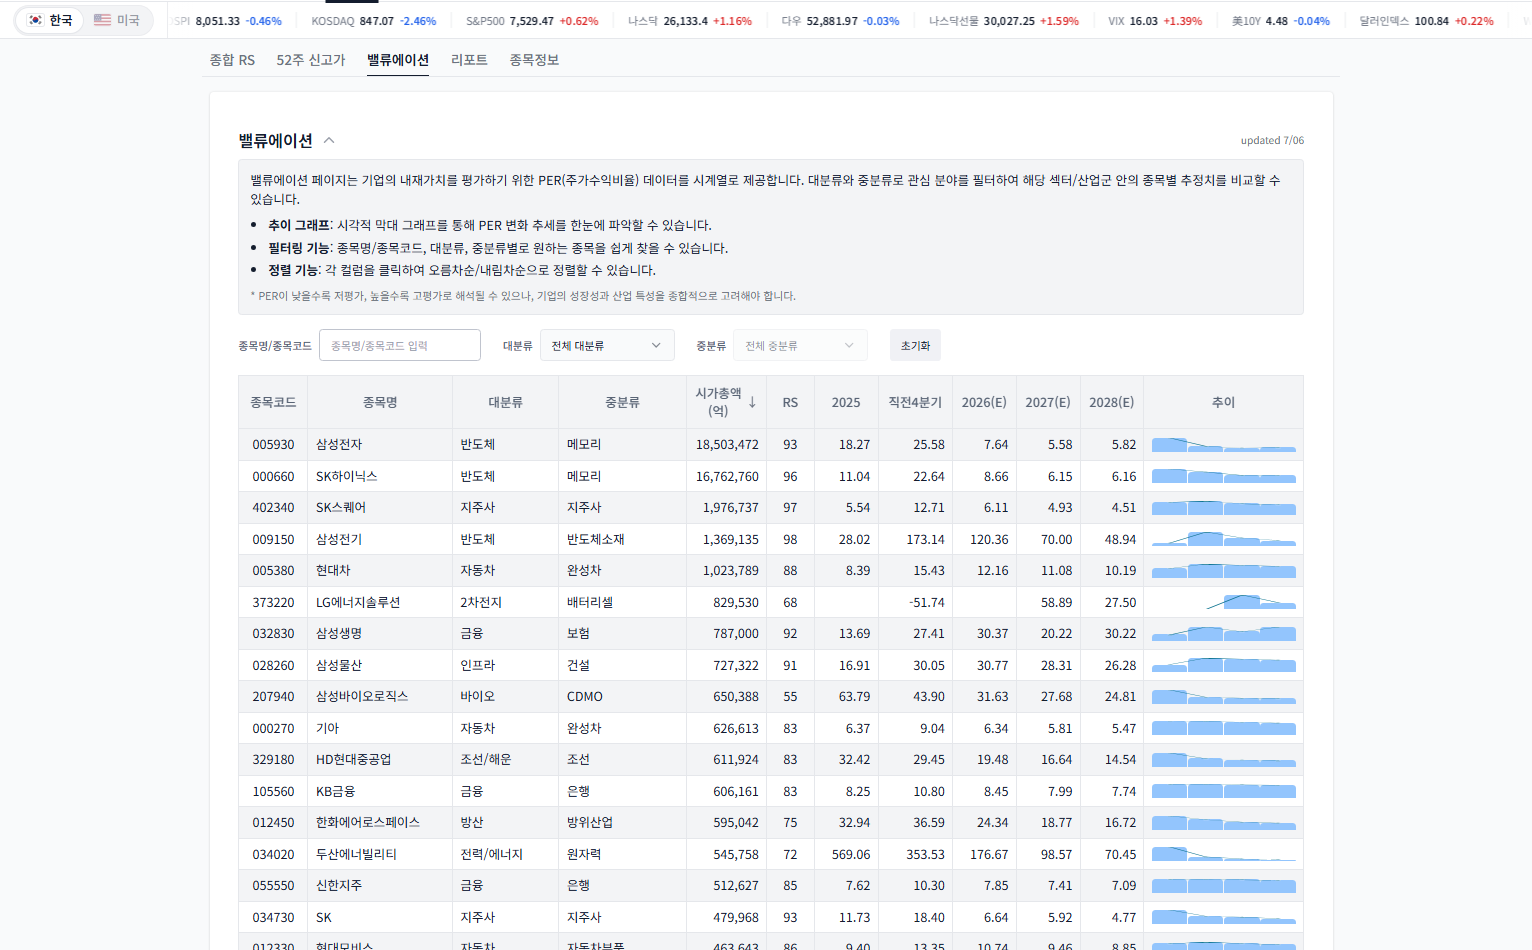
Task: Click stock code 005380
Action: pos(273,571)
